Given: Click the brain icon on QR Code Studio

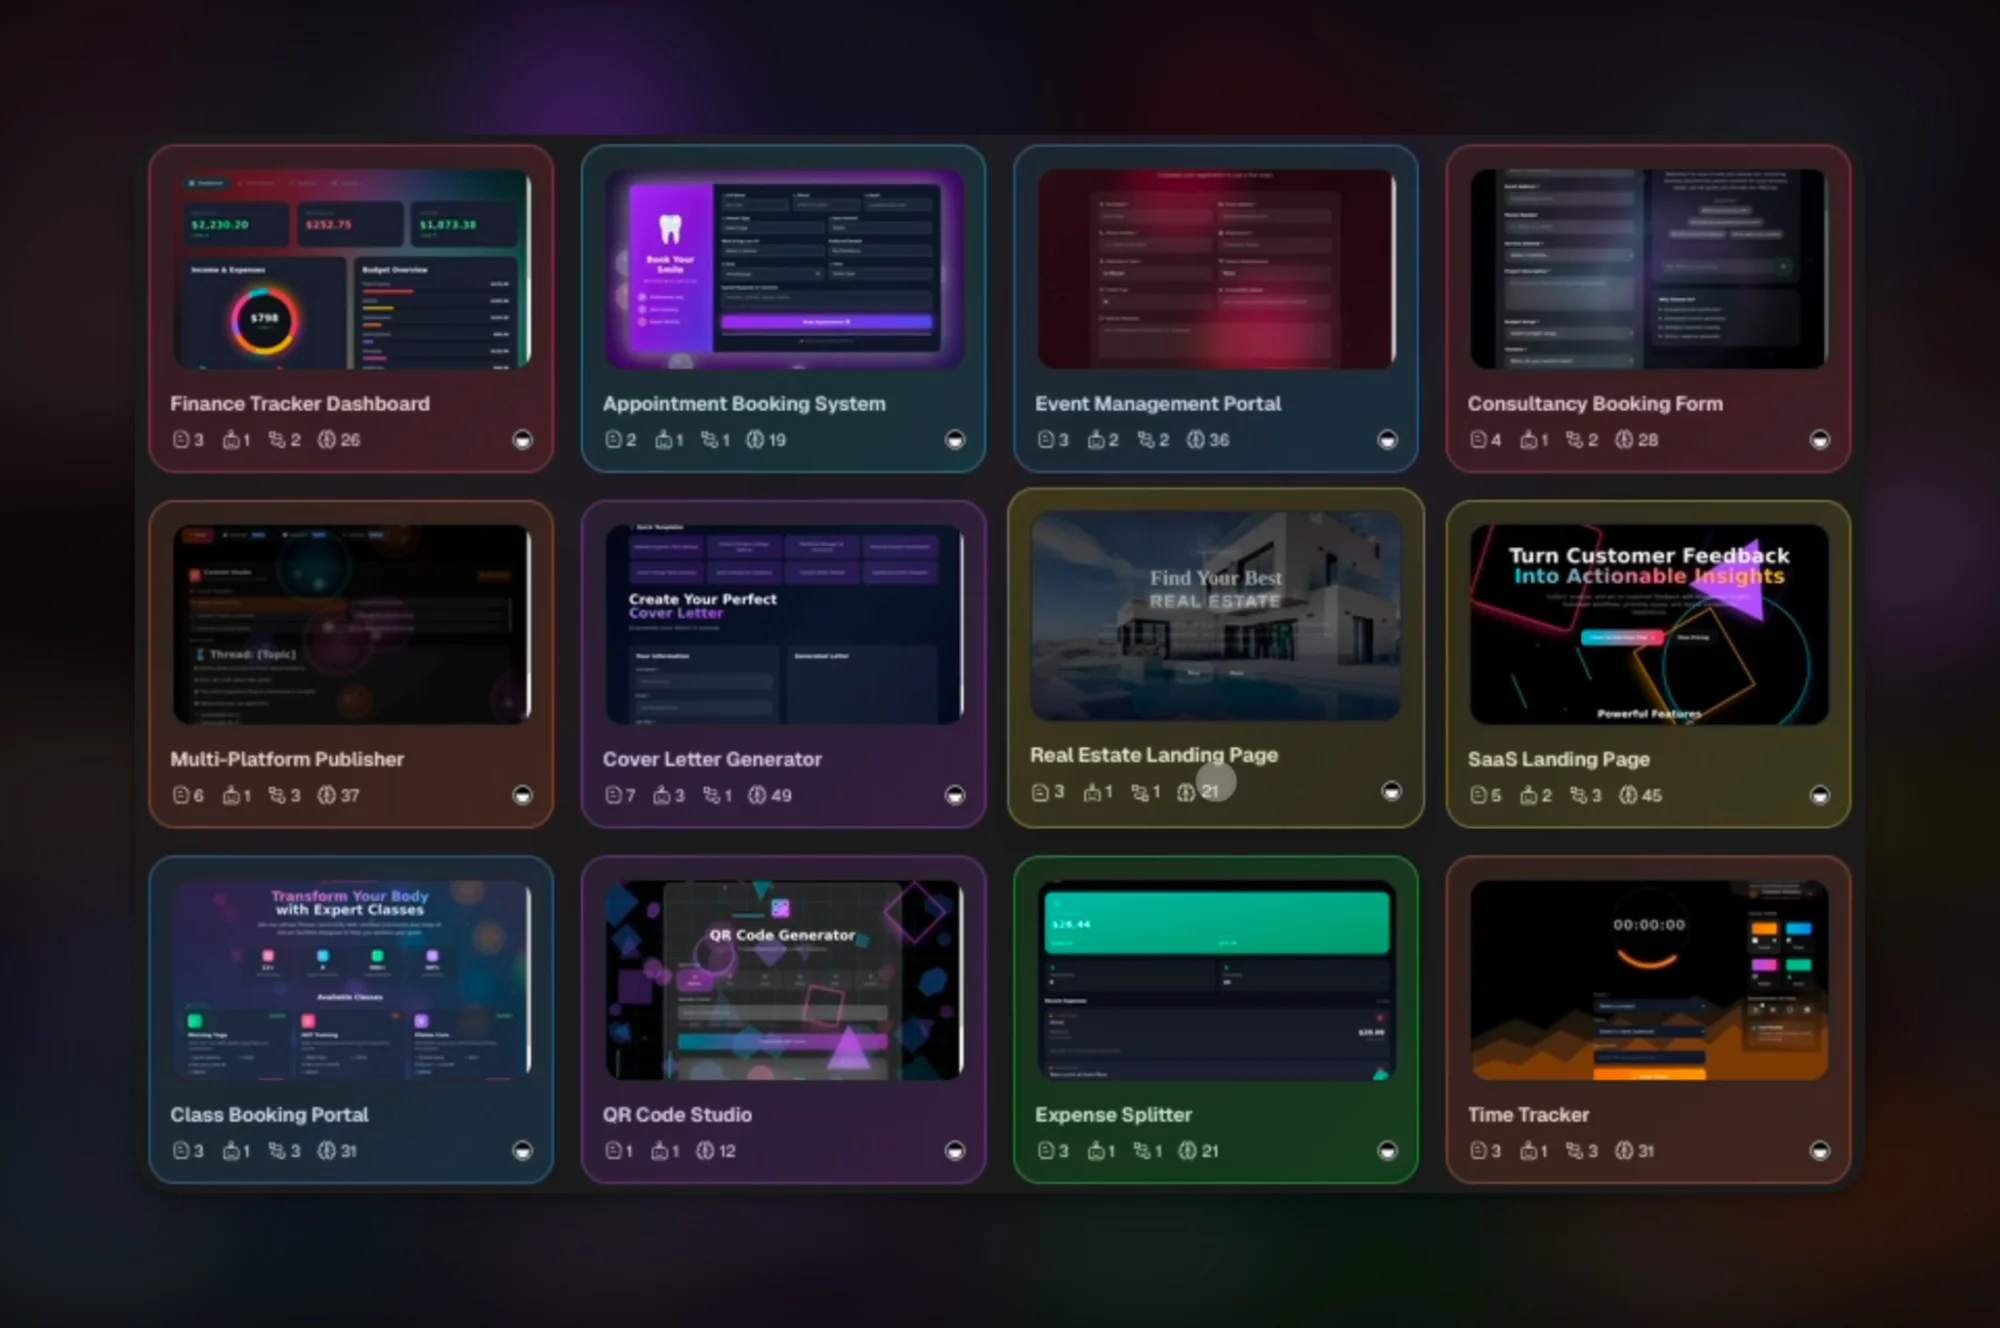Looking at the screenshot, I should (705, 1151).
